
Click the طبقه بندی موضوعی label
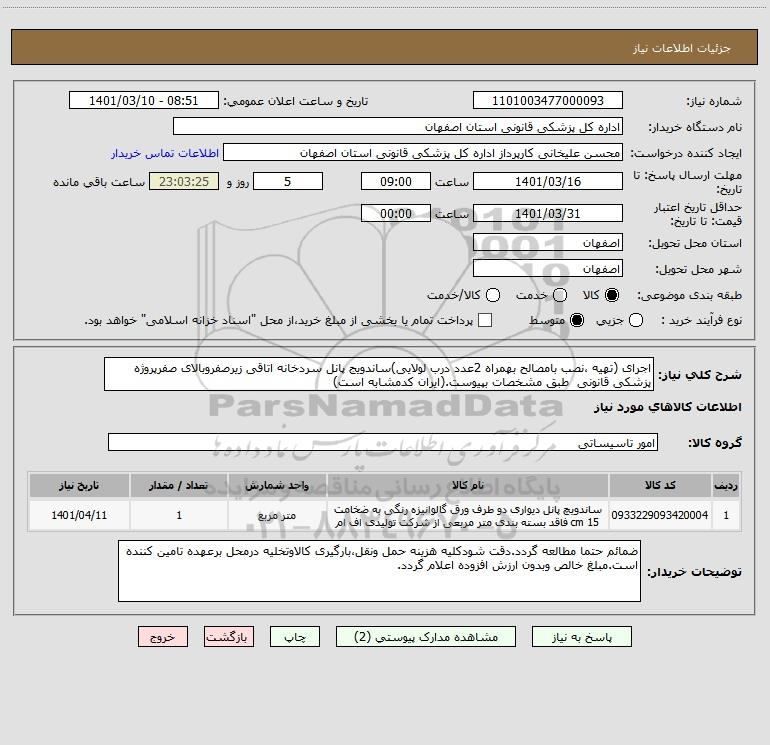pyautogui.click(x=689, y=295)
